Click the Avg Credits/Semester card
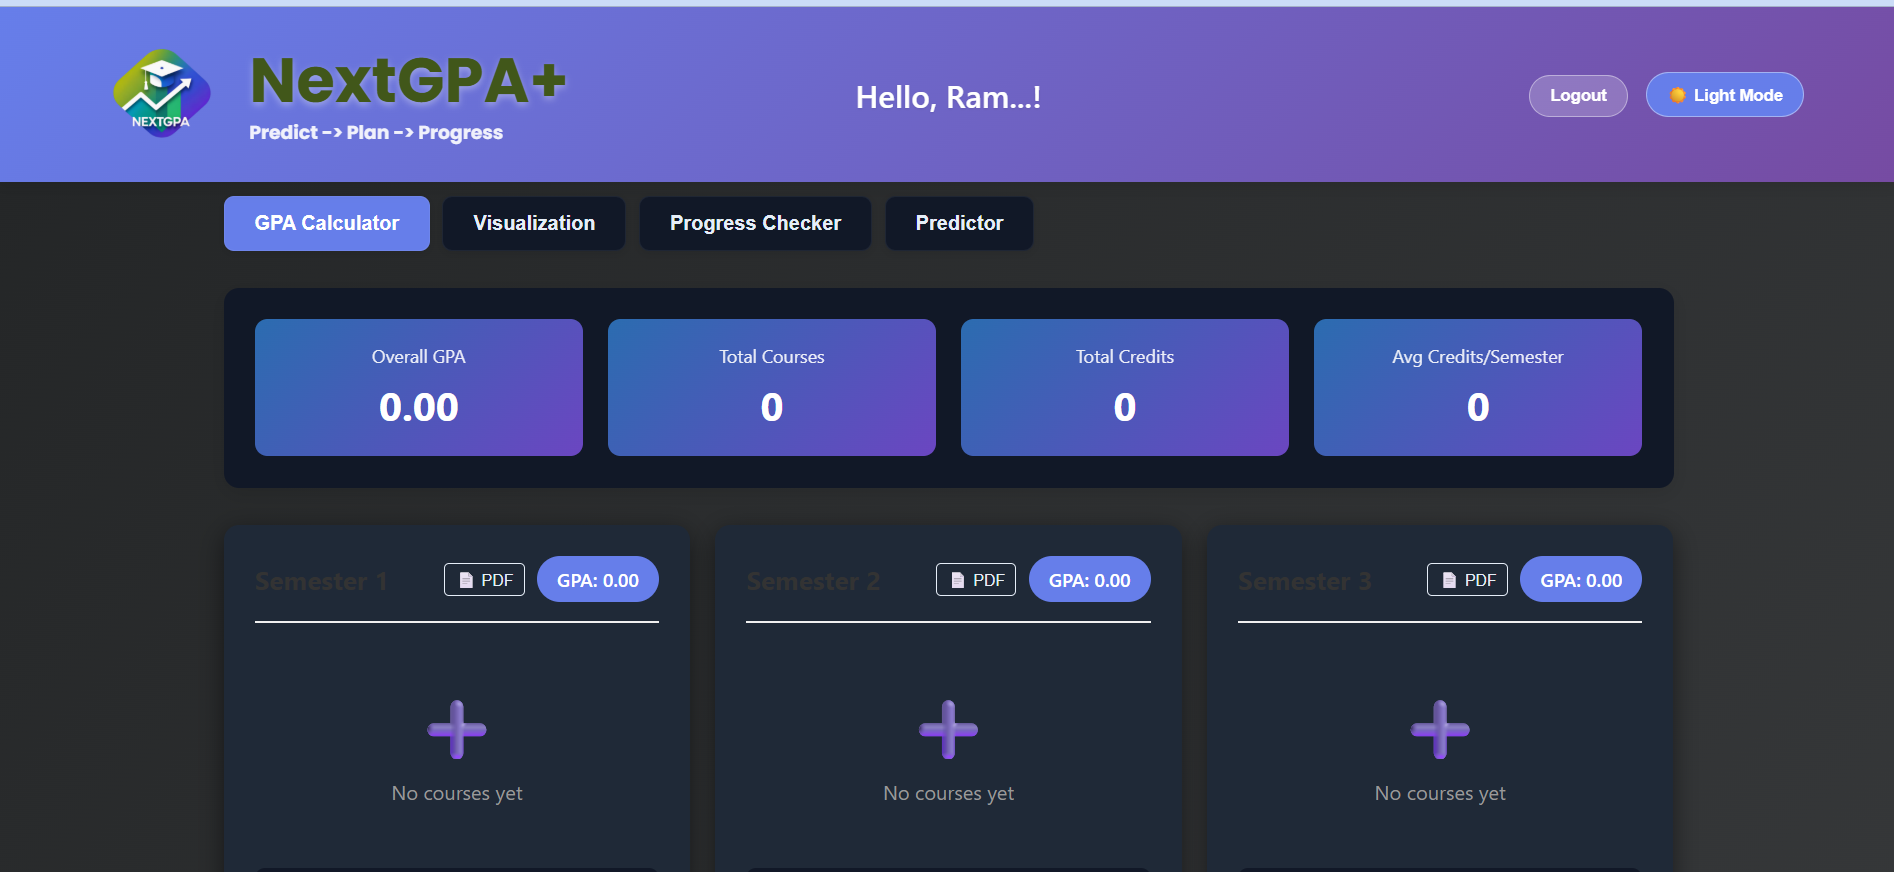 (1478, 387)
